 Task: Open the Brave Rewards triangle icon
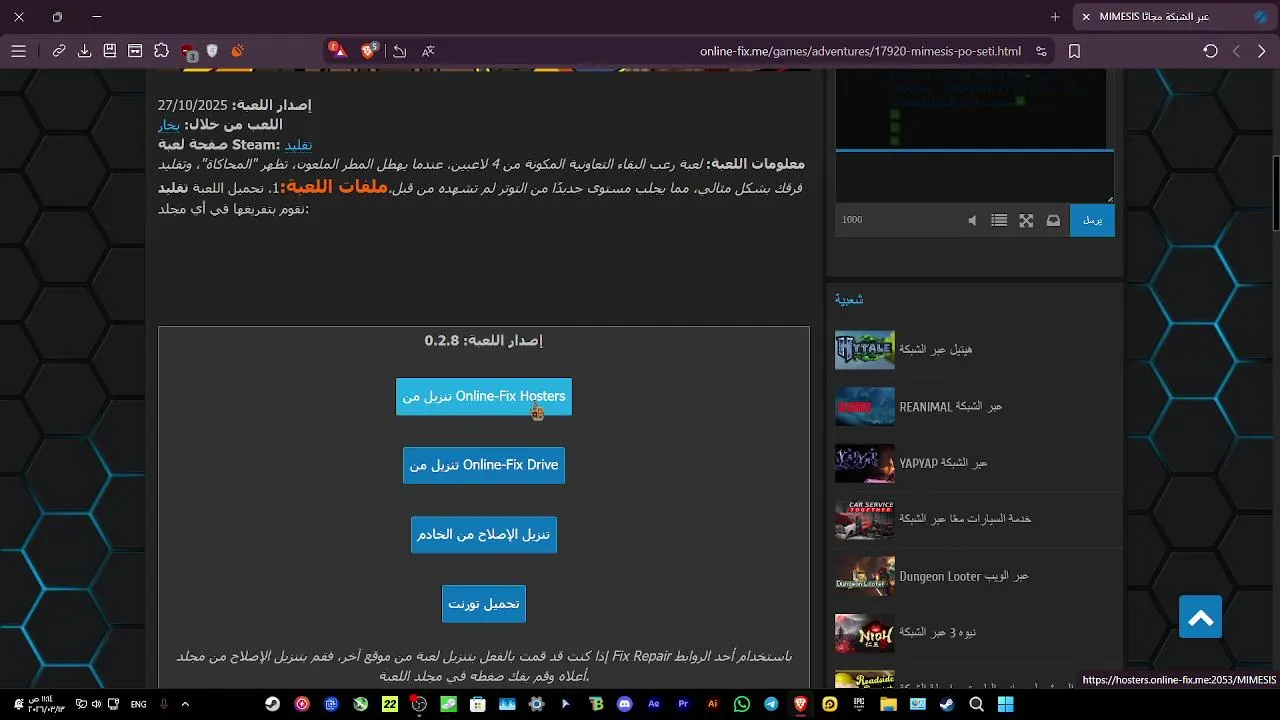tap(338, 50)
